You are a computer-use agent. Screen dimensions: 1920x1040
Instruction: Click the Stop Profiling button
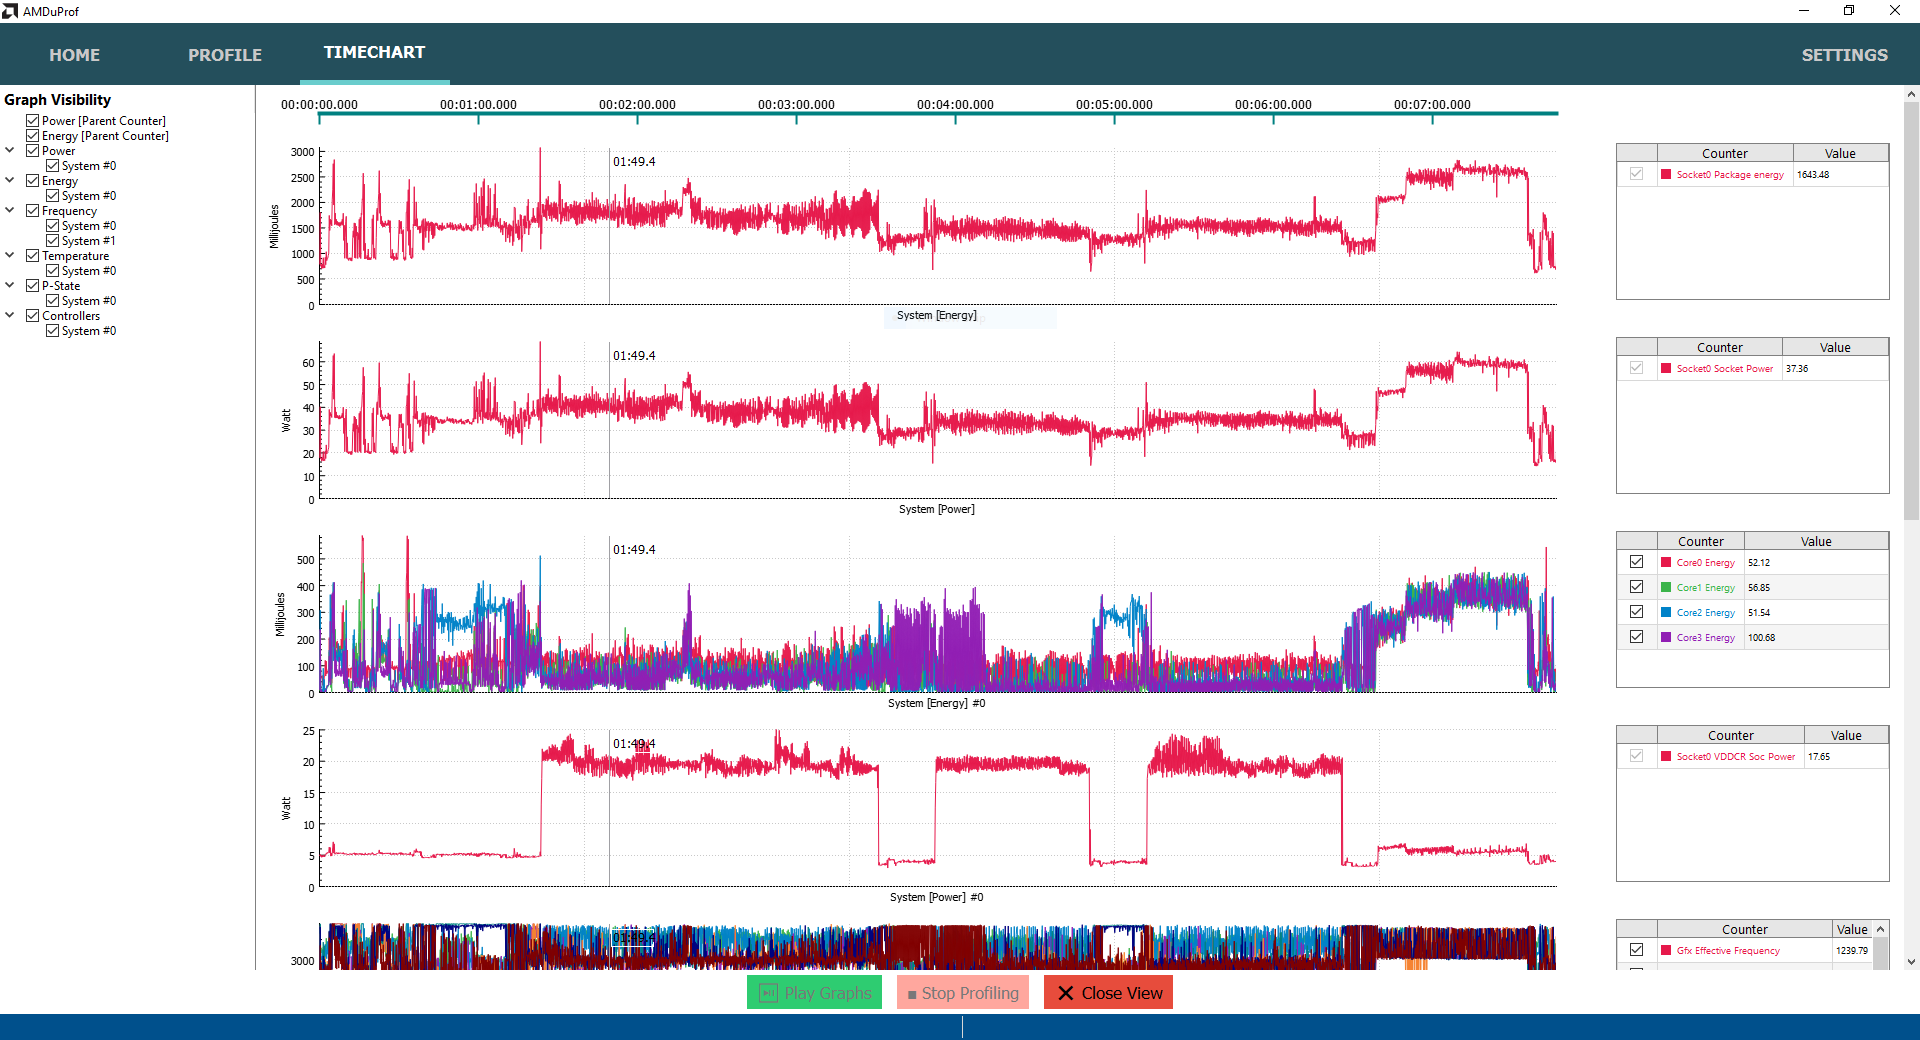coord(963,993)
